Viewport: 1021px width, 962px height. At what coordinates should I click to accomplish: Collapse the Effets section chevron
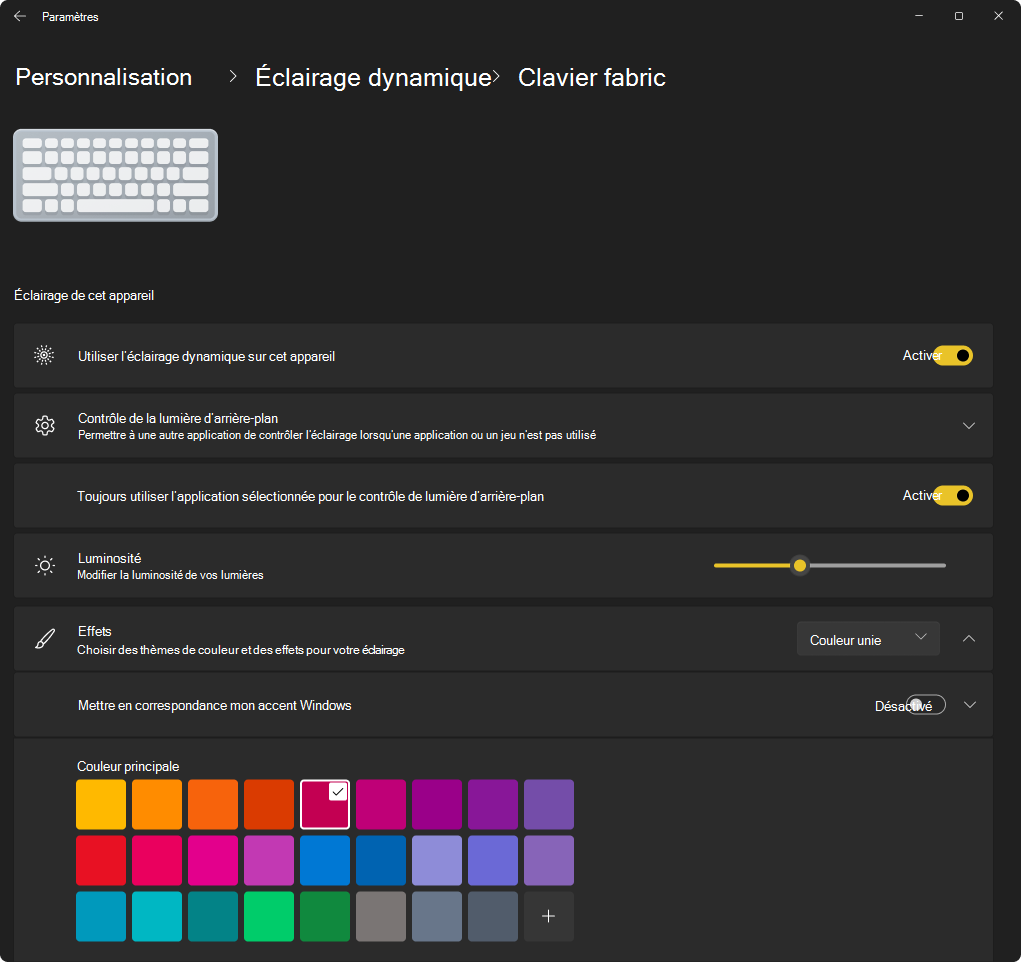(x=969, y=639)
